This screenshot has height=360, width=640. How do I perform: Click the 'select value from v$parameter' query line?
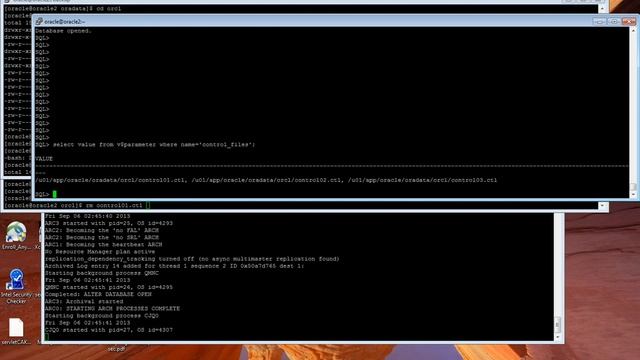pyautogui.click(x=145, y=144)
